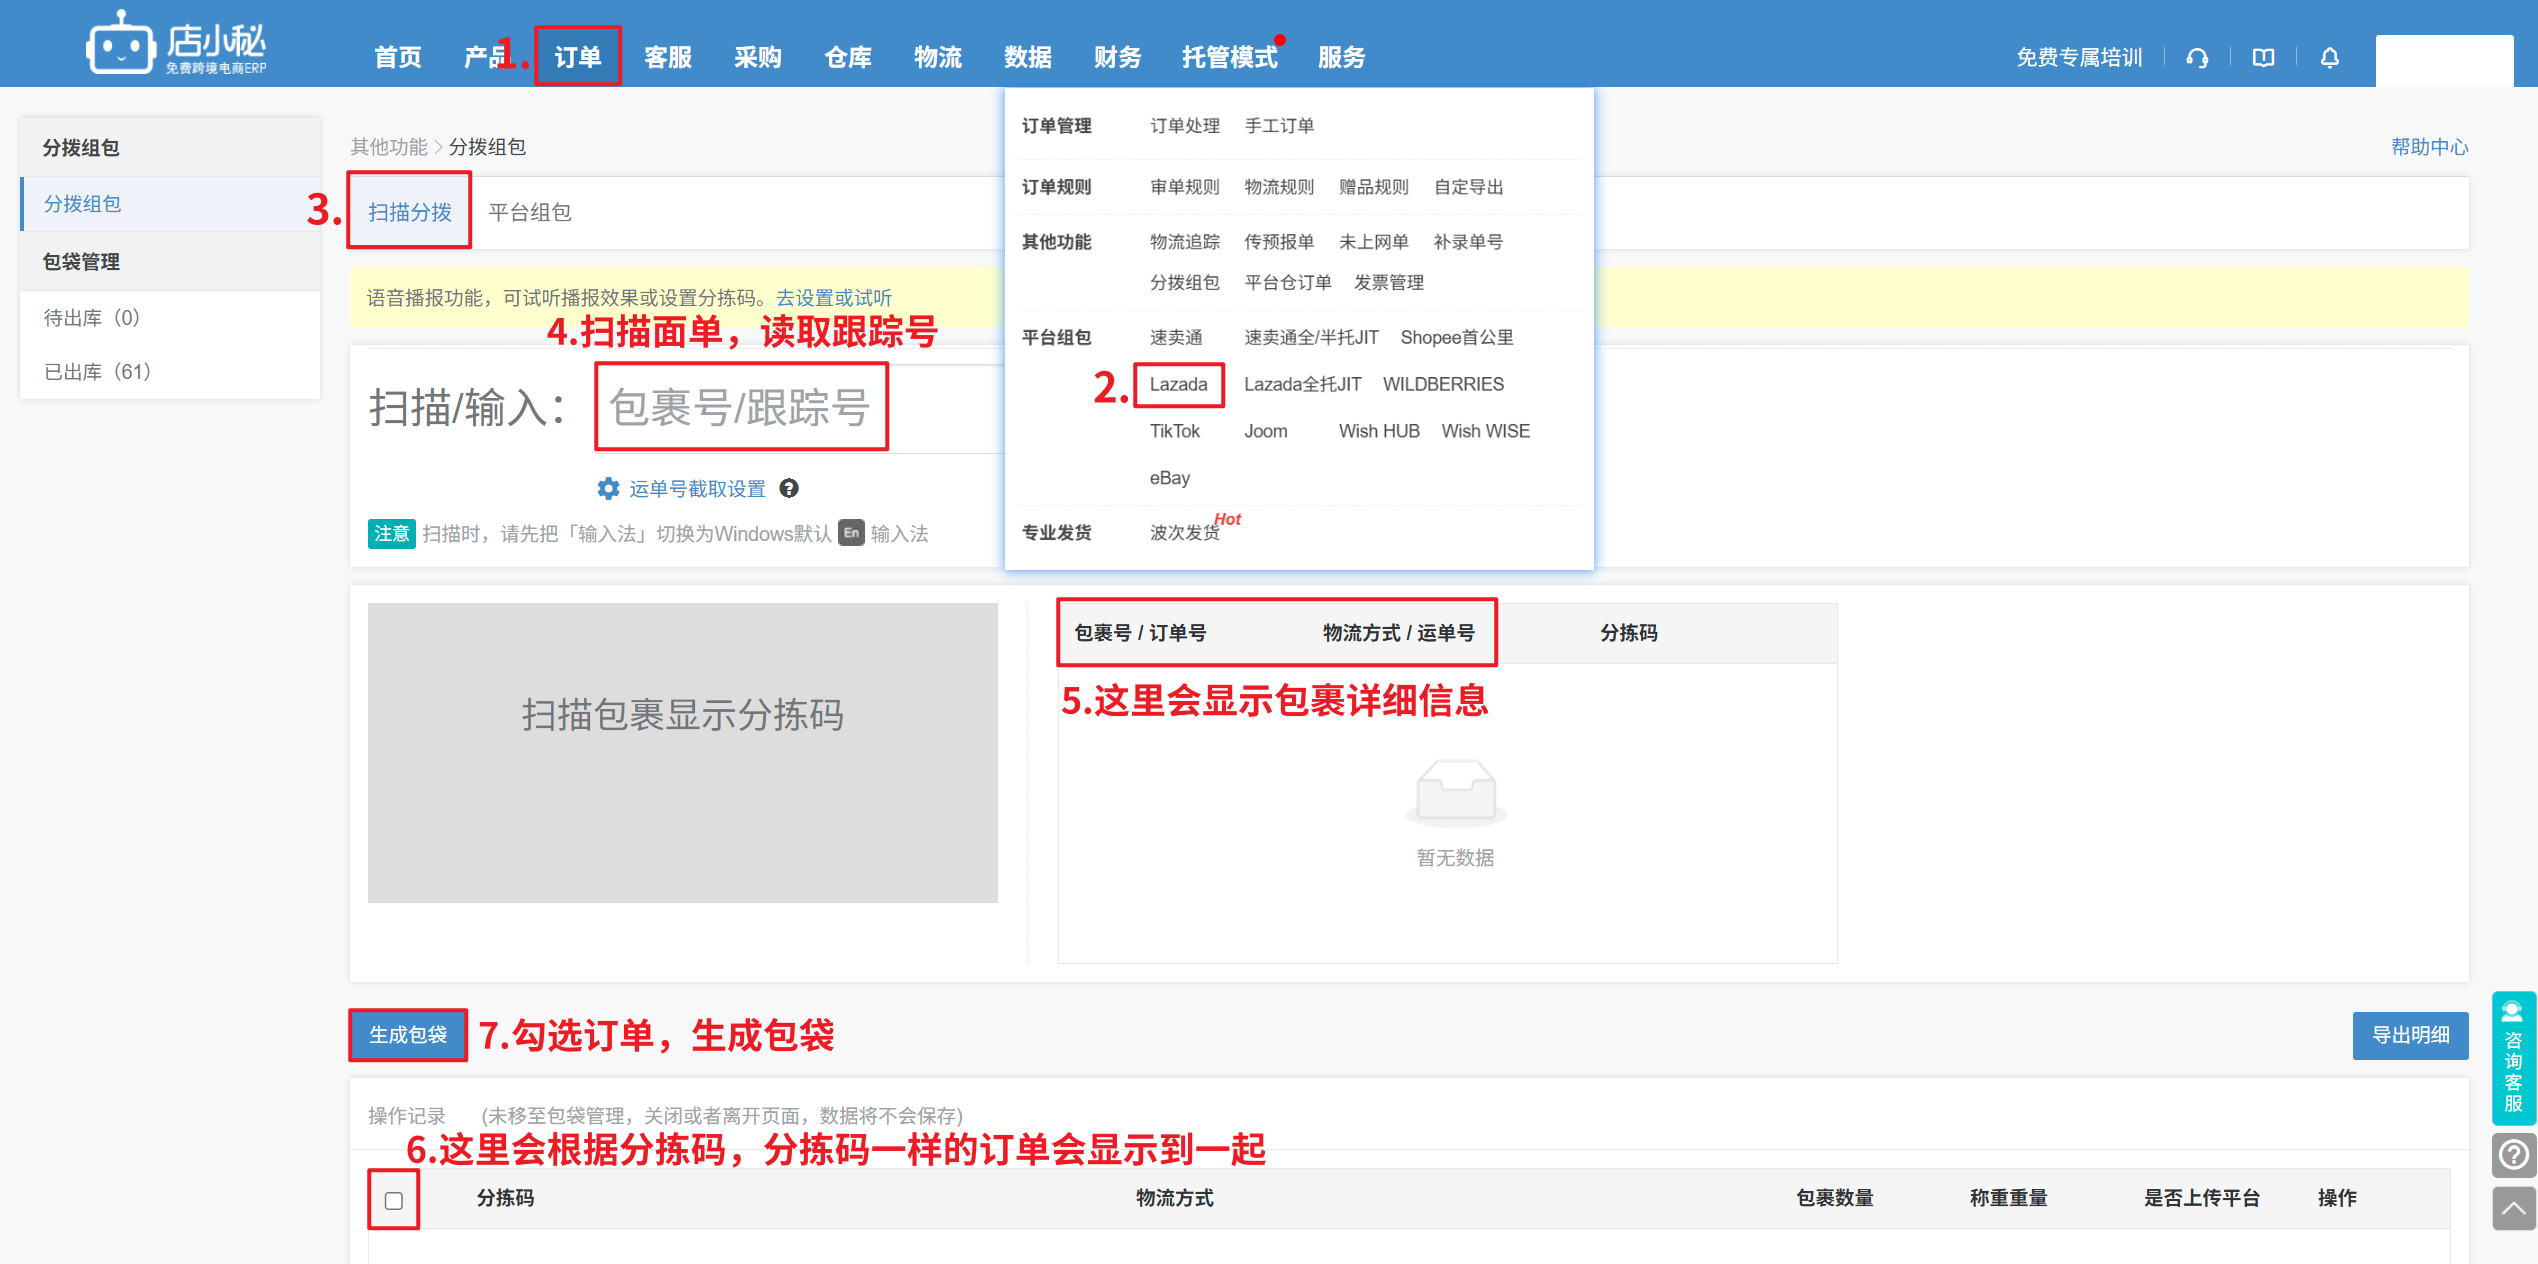
Task: Click gear icon for 运单号截取设置
Action: [x=608, y=488]
